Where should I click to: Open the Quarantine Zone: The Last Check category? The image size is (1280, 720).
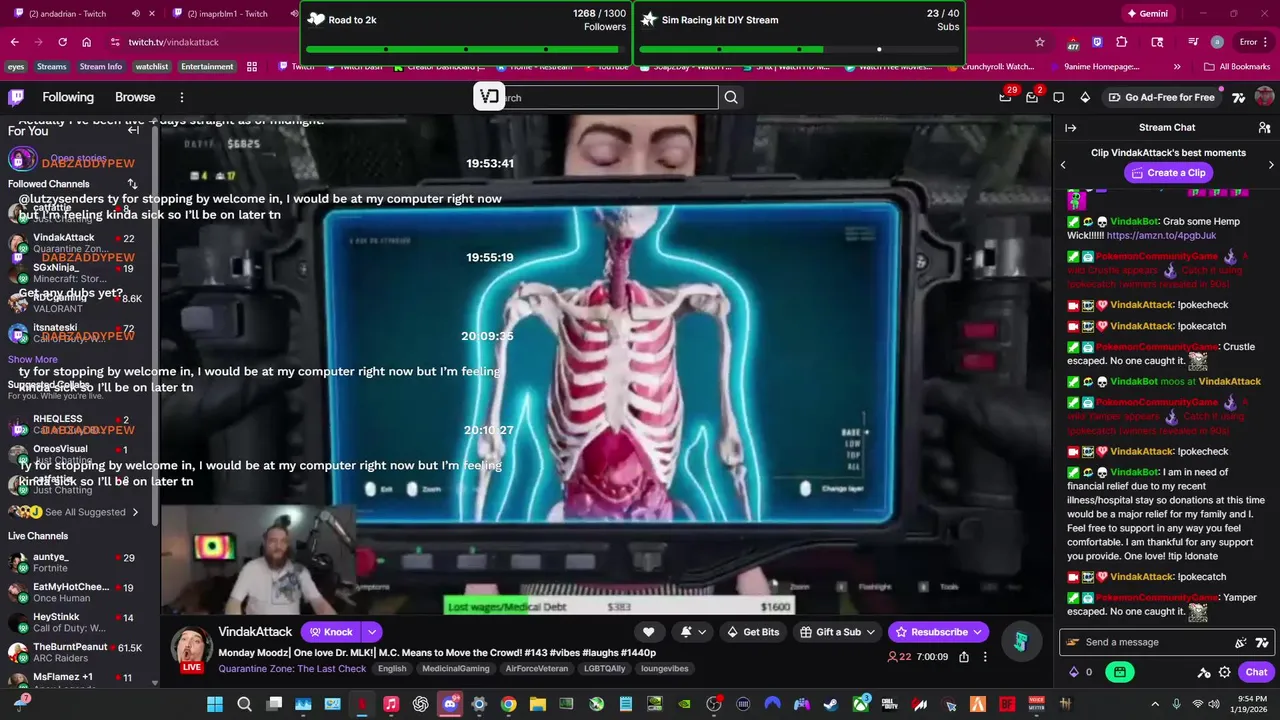[x=293, y=669]
